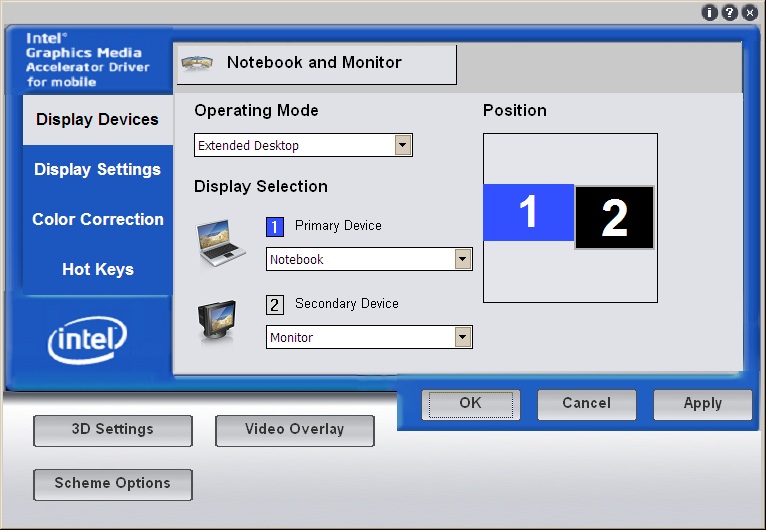Click the Cancel button
This screenshot has height=530, width=766.
(587, 404)
